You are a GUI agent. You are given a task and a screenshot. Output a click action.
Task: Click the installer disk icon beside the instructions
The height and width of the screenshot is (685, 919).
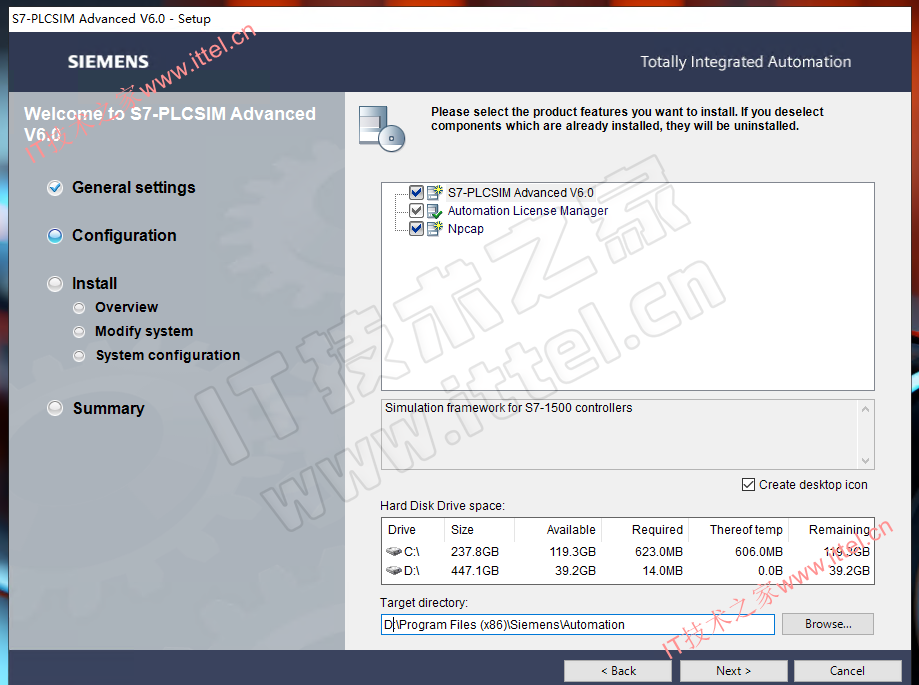click(381, 128)
